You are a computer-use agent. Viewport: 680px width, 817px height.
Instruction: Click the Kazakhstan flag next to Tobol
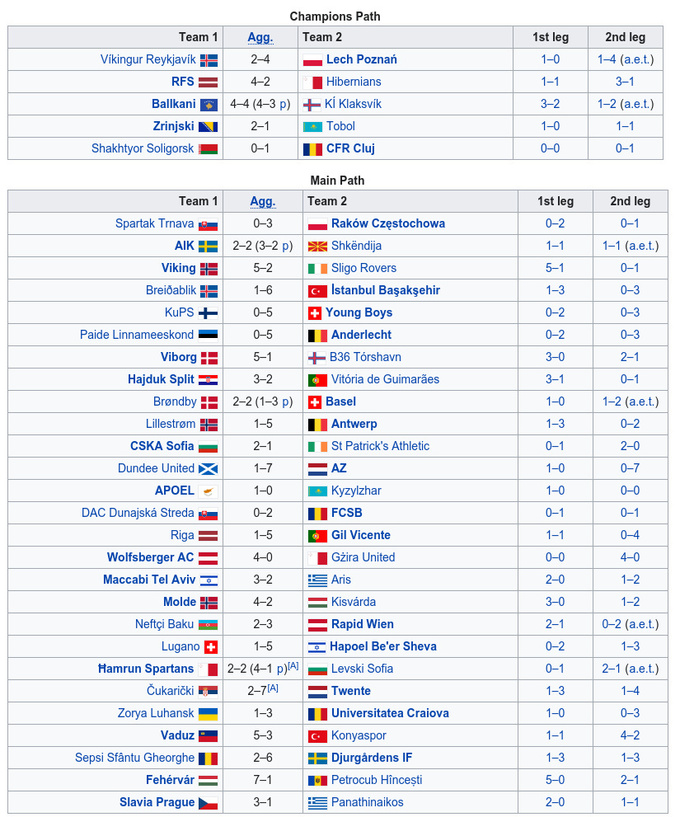tap(312, 127)
